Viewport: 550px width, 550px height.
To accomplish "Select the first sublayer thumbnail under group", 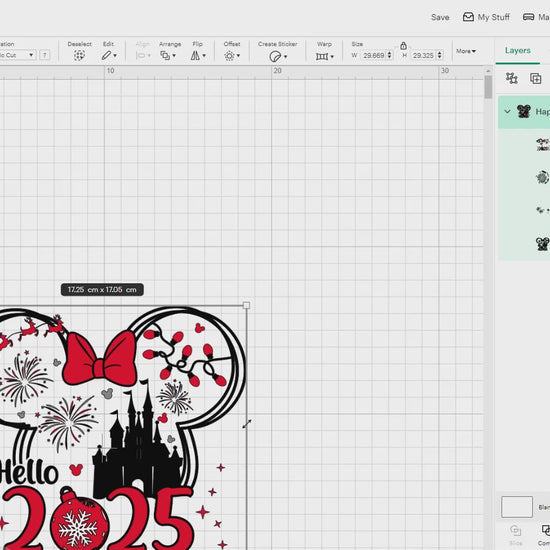I will tap(543, 145).
